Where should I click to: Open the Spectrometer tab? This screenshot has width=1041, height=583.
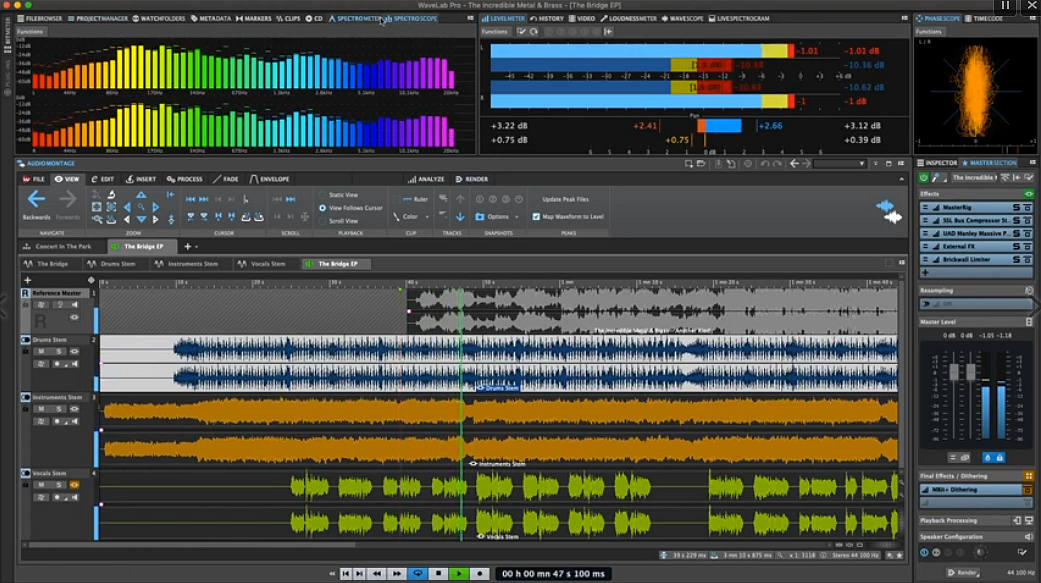[x=356, y=19]
